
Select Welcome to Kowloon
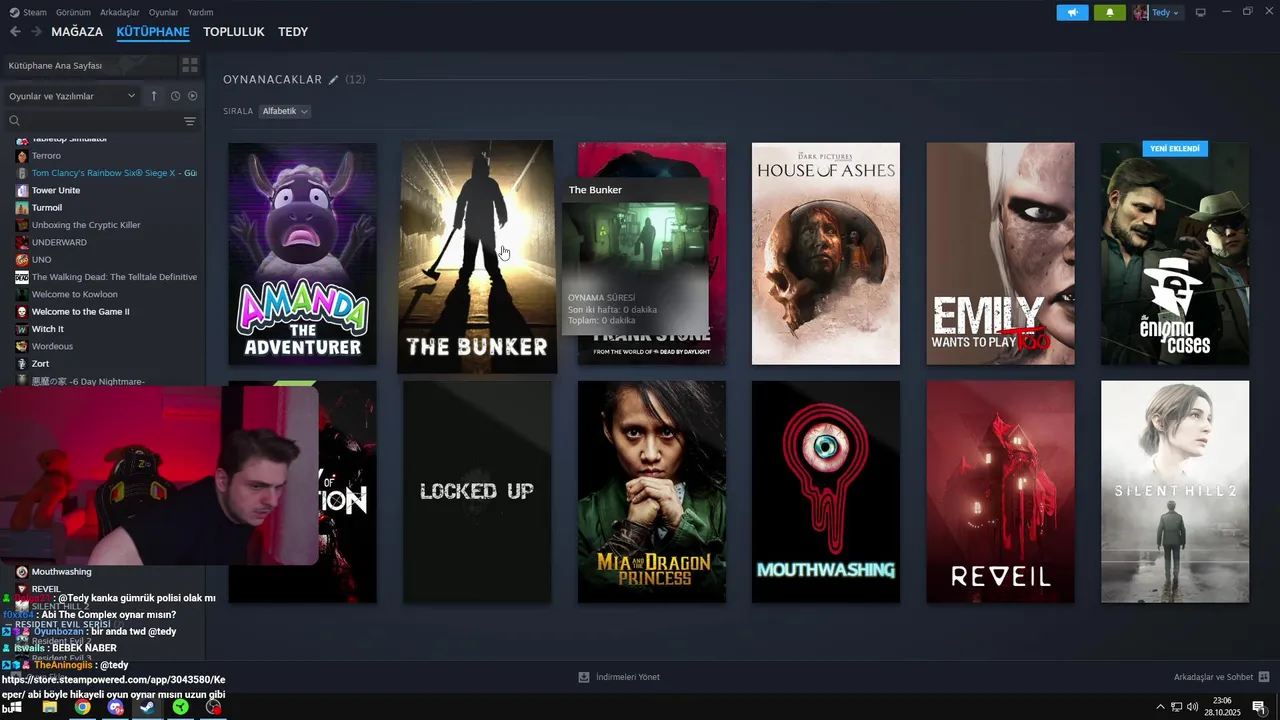(74, 294)
